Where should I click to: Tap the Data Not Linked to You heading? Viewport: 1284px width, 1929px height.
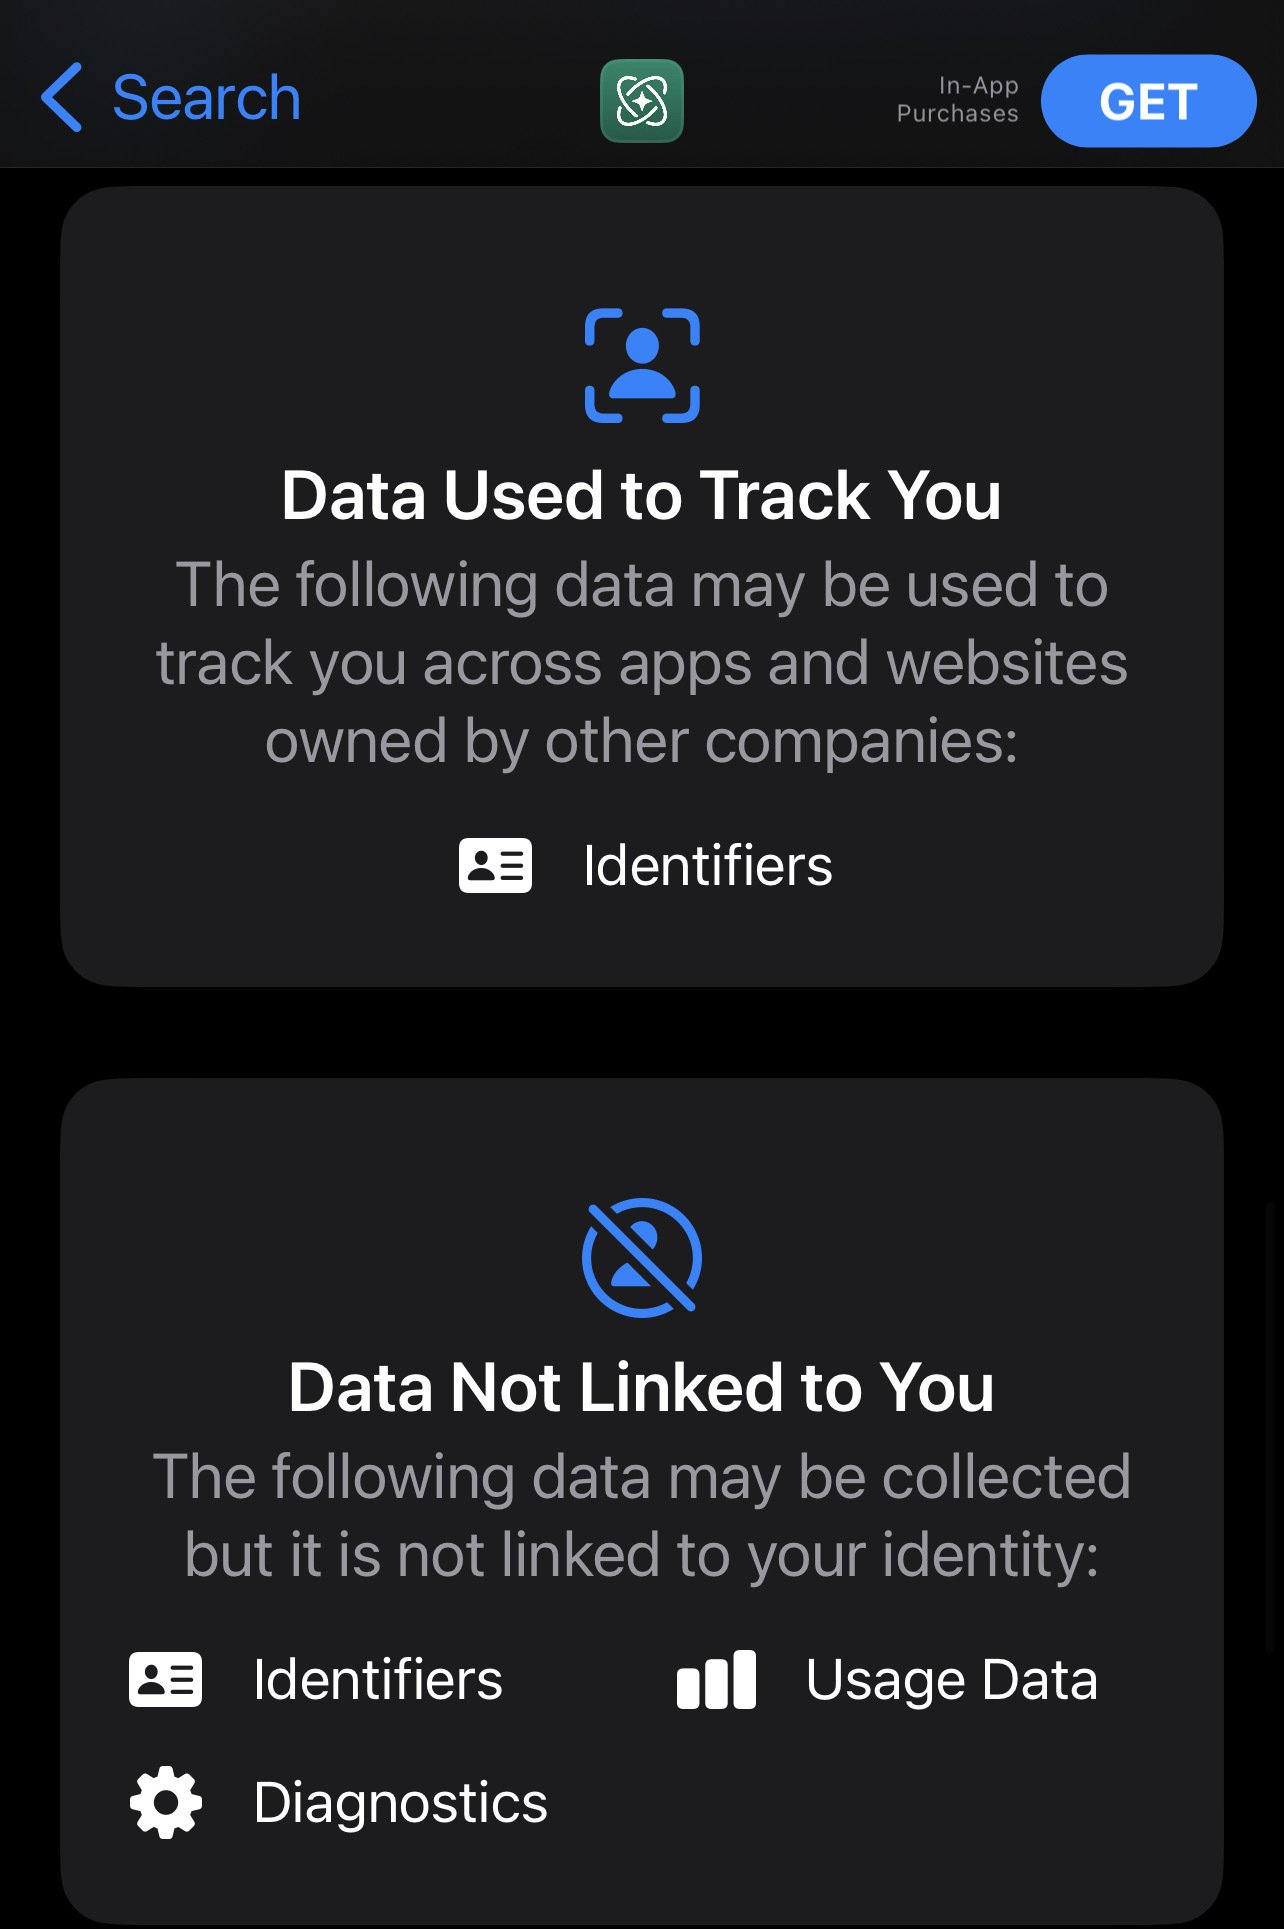tap(642, 1388)
